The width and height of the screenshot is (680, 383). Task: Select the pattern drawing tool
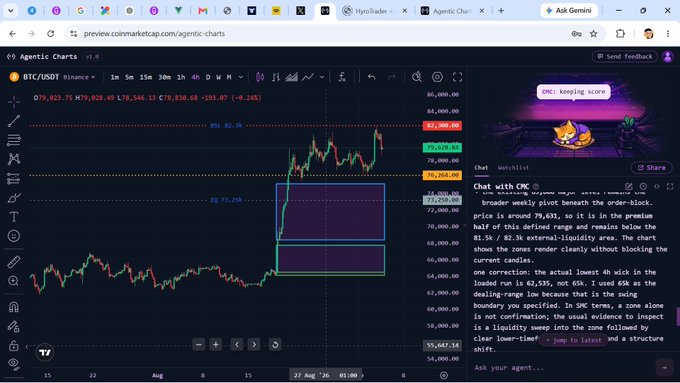14,159
